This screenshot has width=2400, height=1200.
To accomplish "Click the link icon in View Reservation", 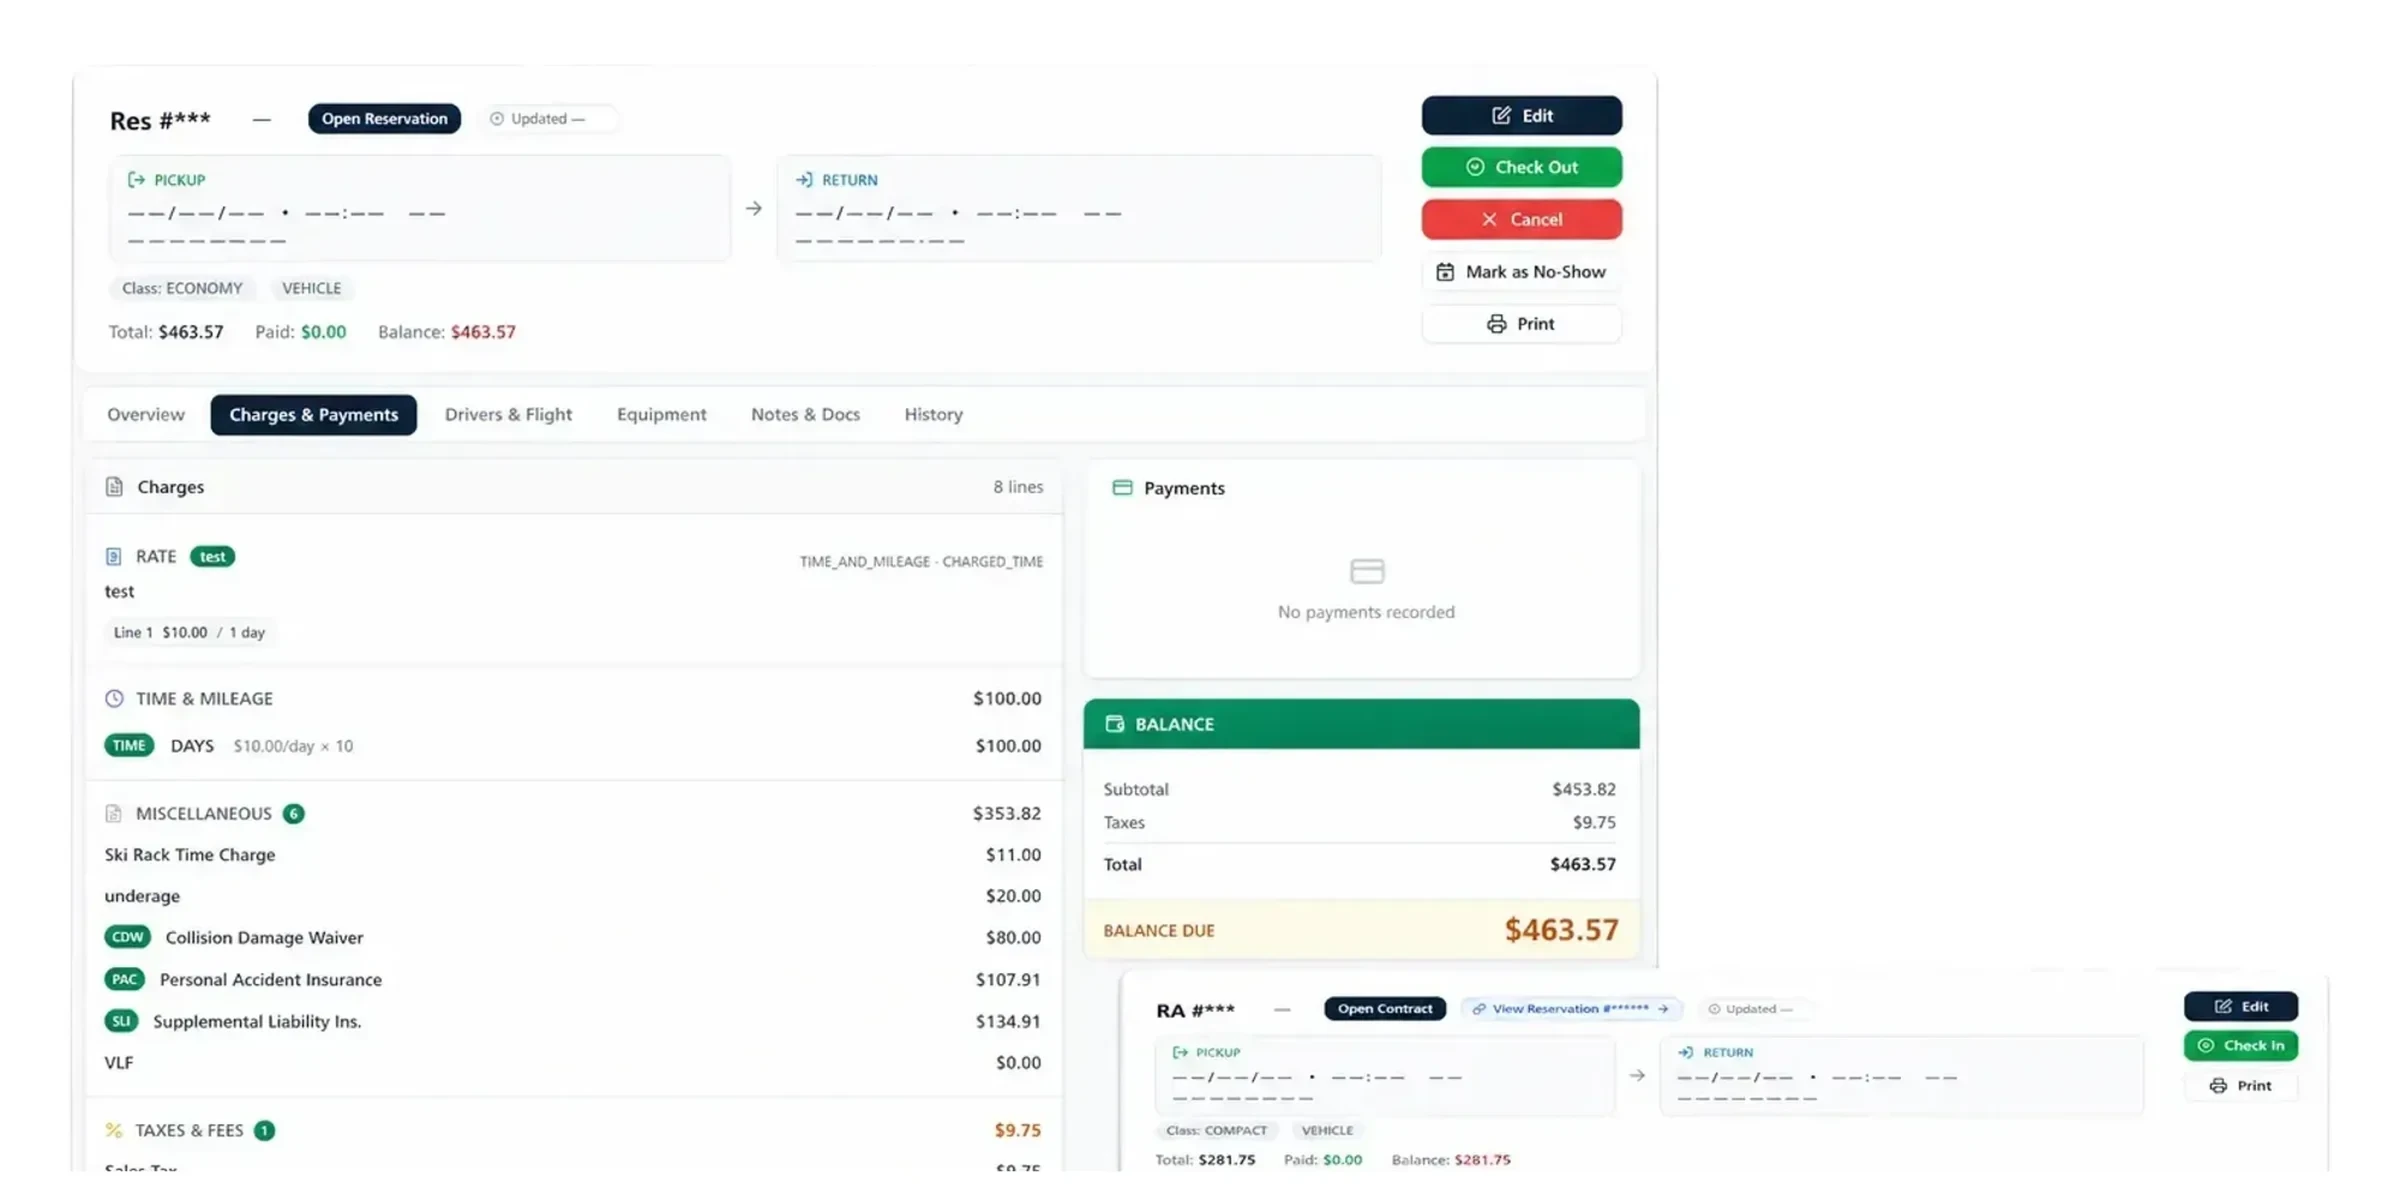I will [x=1479, y=1009].
